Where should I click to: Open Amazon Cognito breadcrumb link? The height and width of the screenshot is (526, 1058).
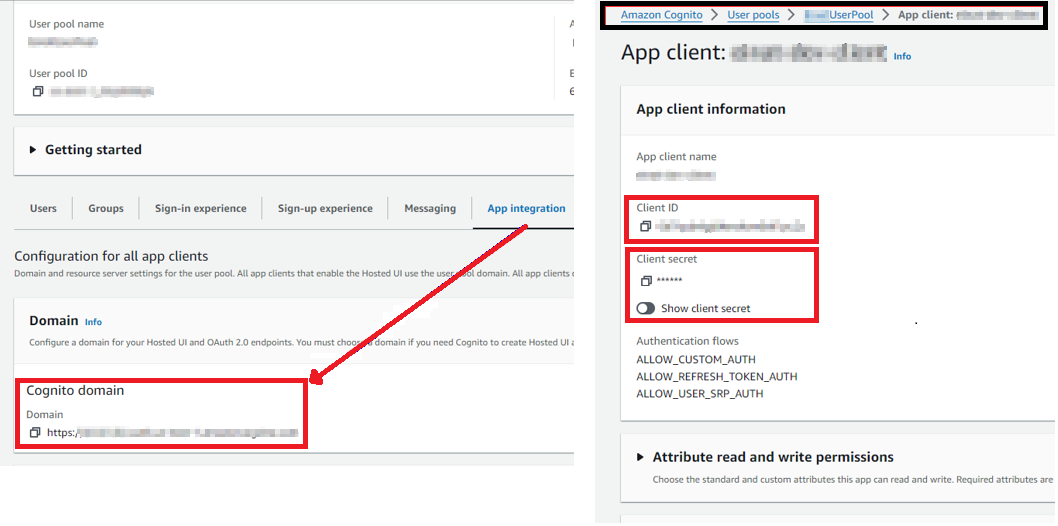point(661,15)
